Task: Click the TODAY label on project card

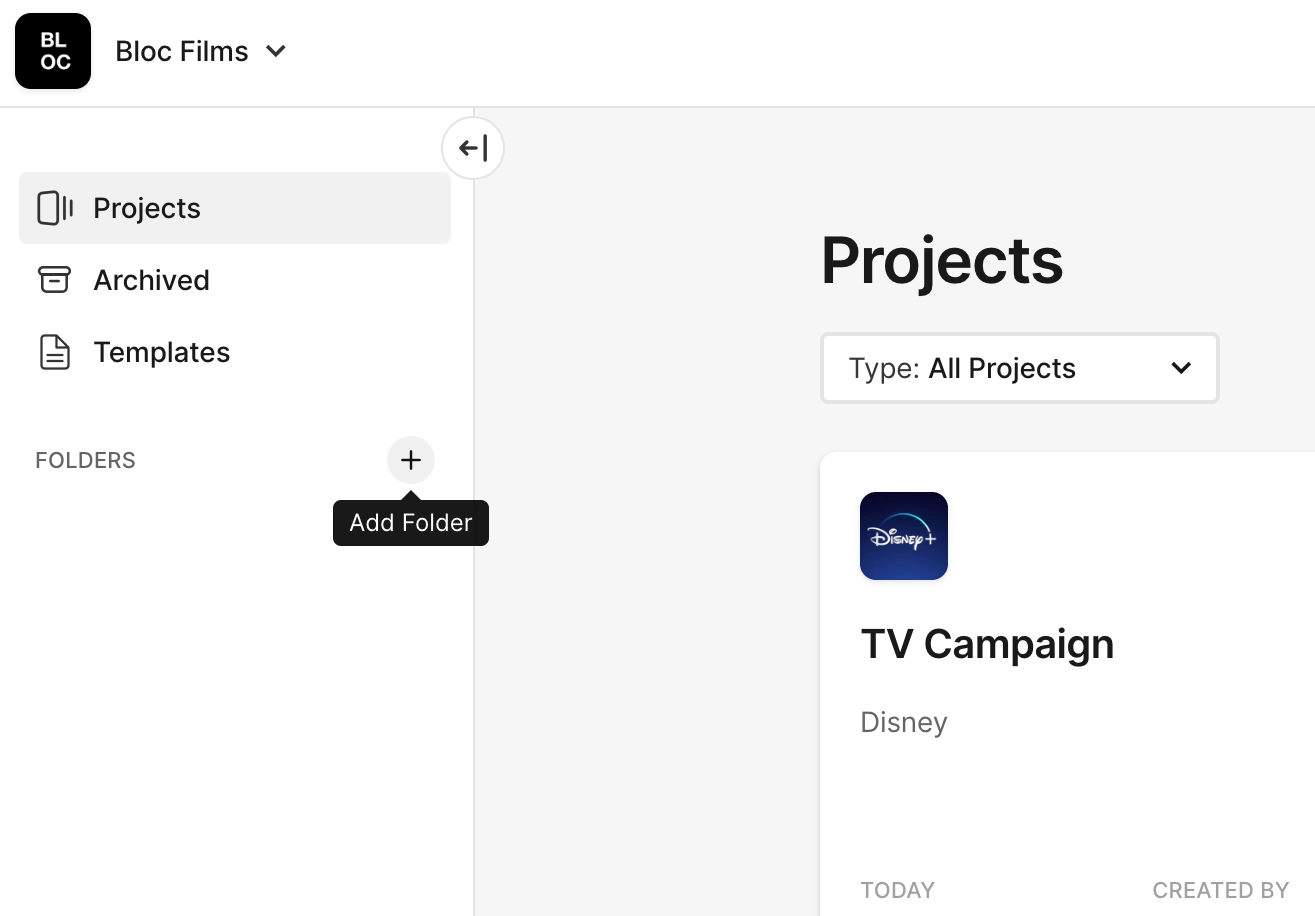Action: [x=897, y=890]
